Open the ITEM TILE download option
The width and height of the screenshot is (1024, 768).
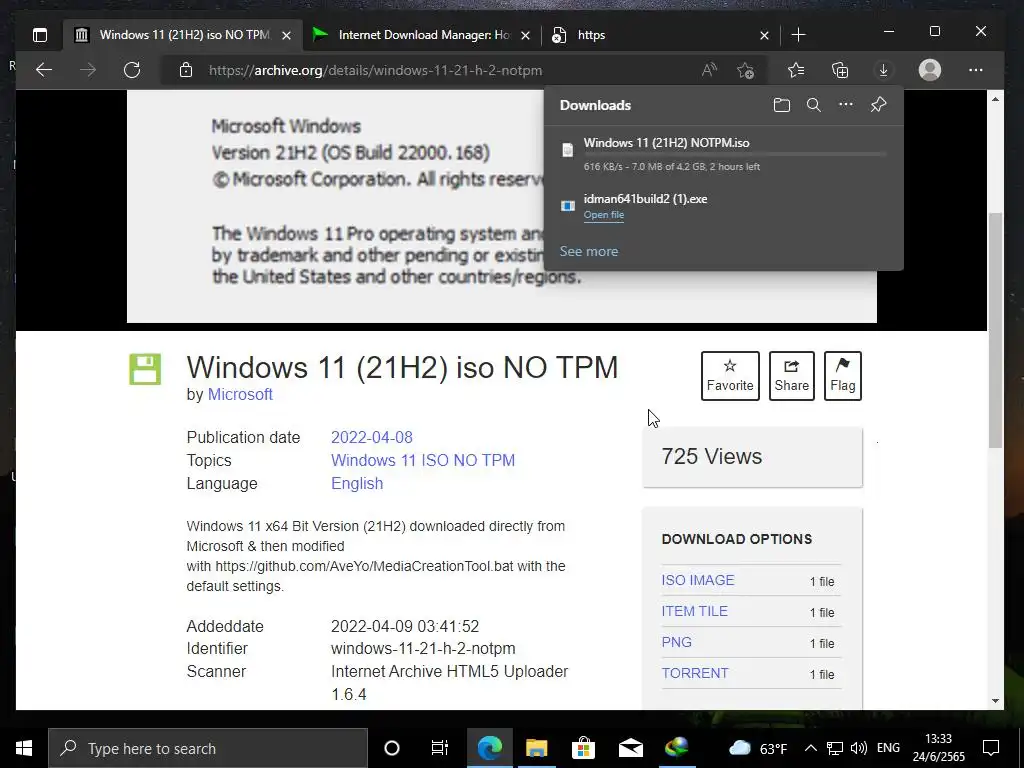click(x=694, y=611)
